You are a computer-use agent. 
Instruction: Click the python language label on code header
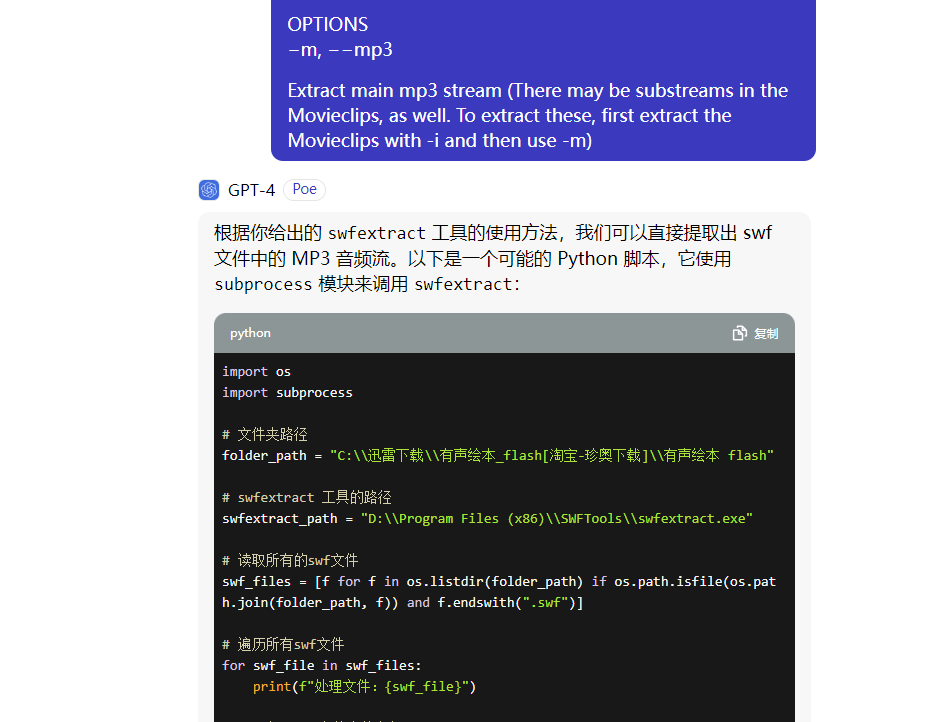[x=249, y=333]
